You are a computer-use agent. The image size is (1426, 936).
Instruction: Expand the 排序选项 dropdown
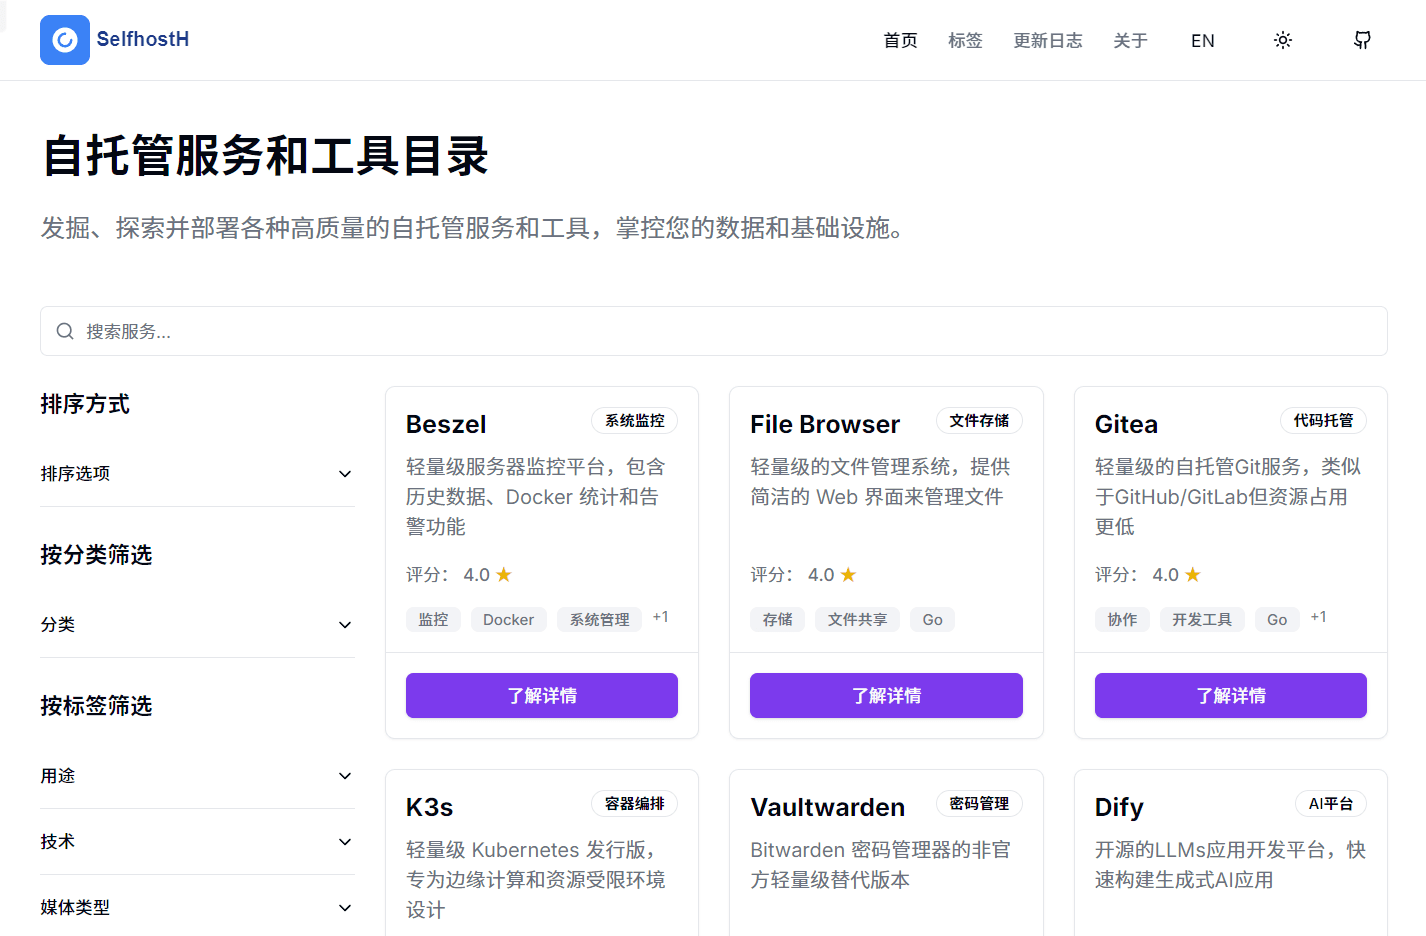point(197,474)
